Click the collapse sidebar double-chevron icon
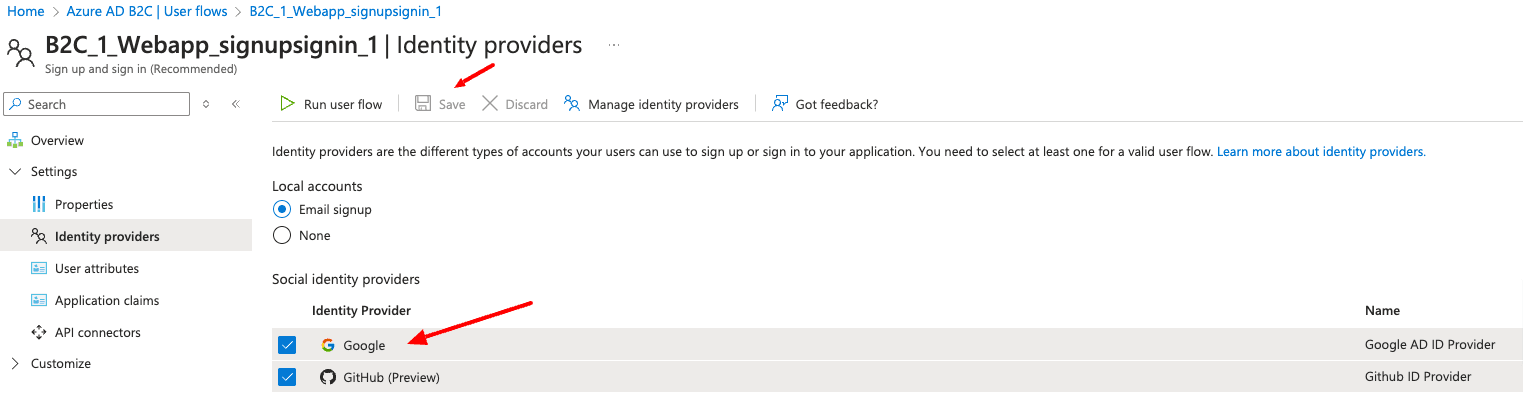This screenshot has height=393, width=1523. coord(236,104)
